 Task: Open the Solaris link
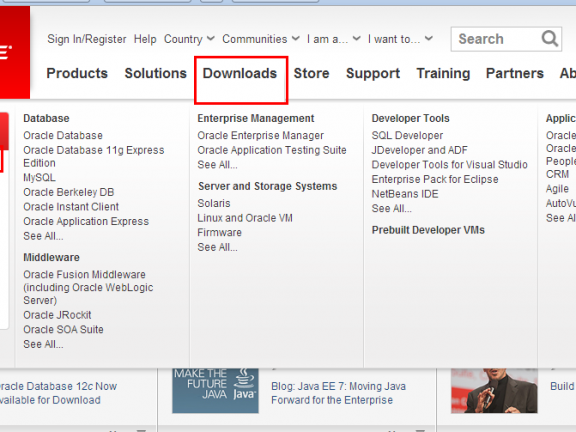coord(214,203)
